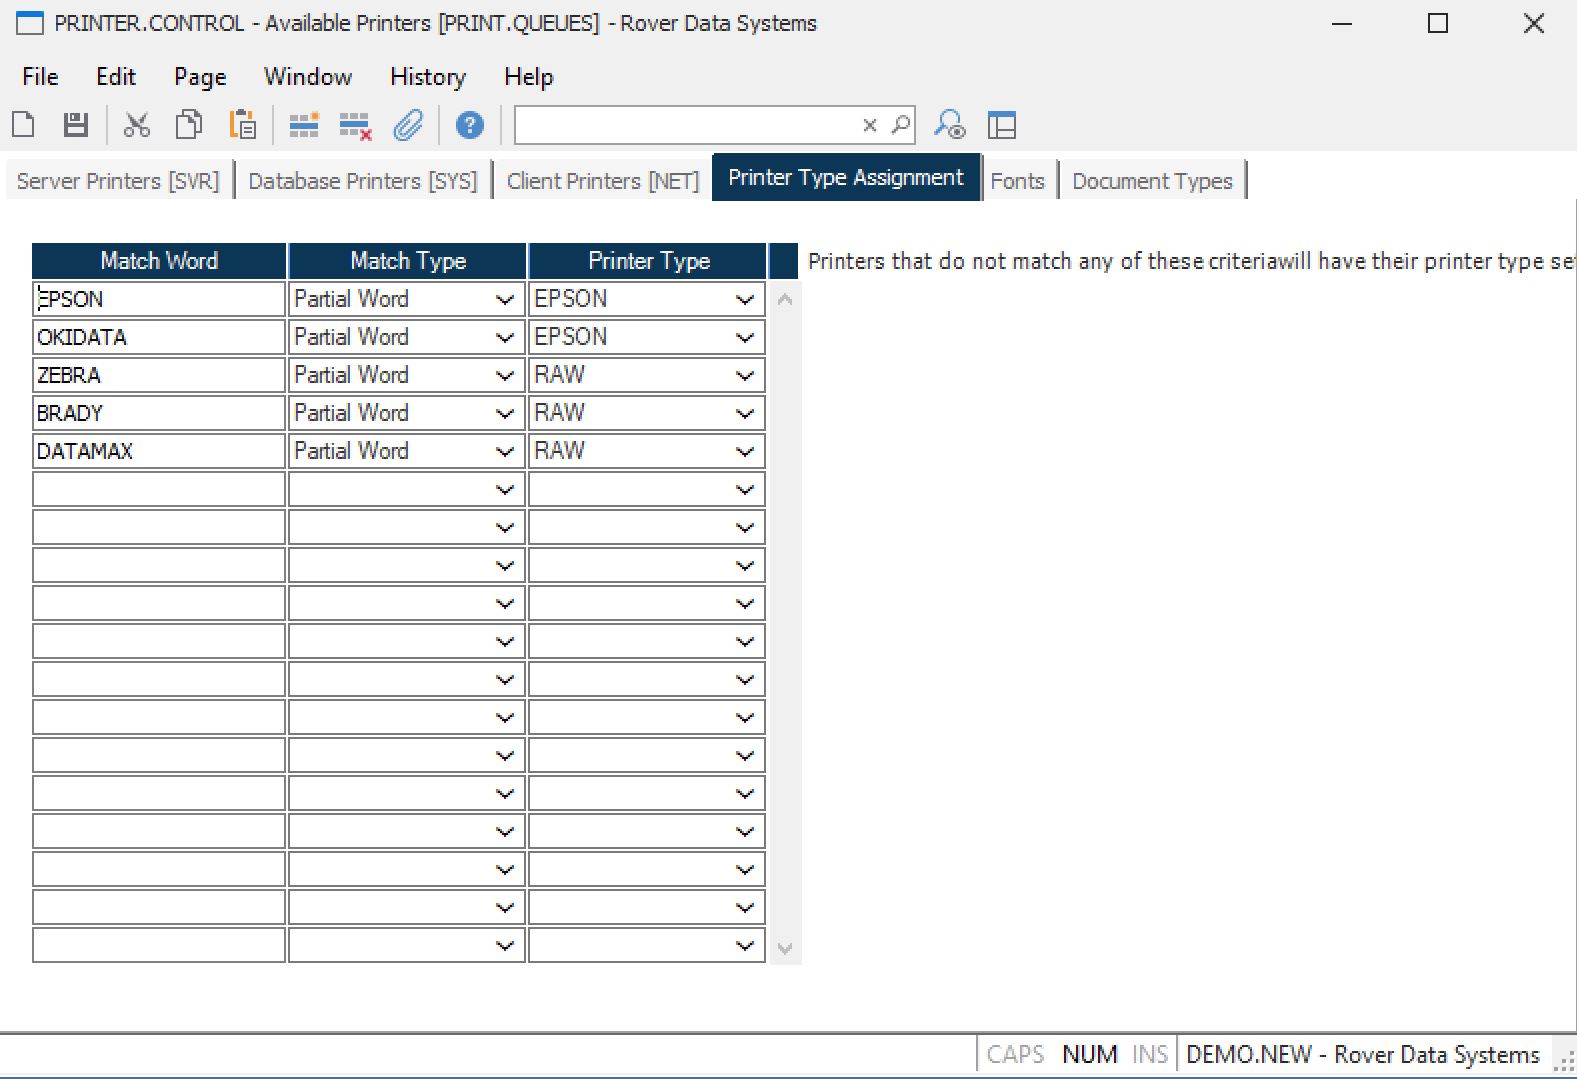This screenshot has width=1577, height=1079.
Task: Switch to the Fonts tab
Action: (1017, 181)
